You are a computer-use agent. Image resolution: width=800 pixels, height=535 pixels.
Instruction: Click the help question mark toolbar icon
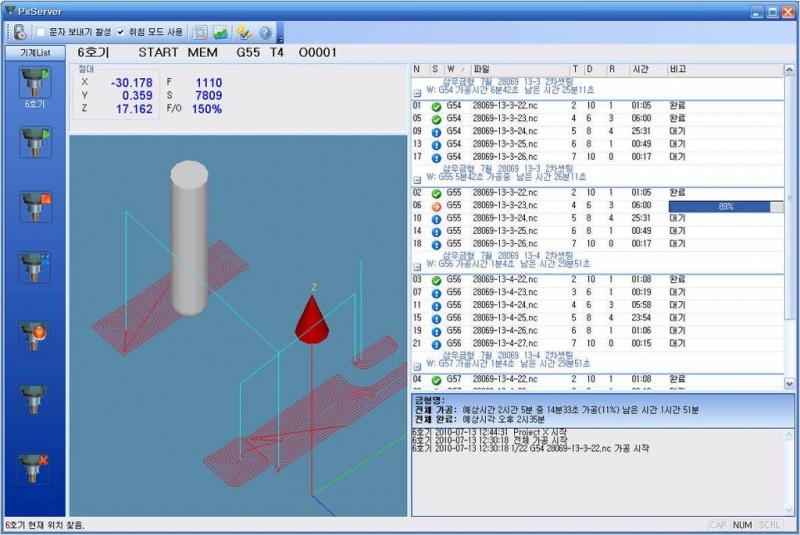coord(265,32)
